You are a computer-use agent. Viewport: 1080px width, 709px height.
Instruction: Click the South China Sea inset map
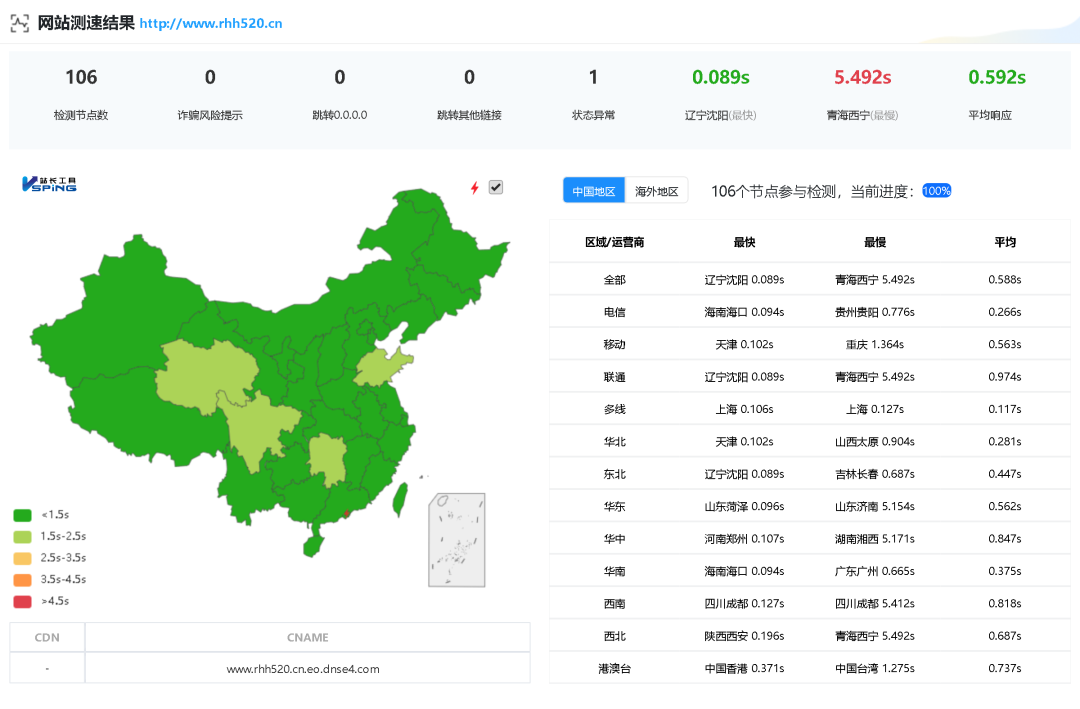pyautogui.click(x=456, y=540)
